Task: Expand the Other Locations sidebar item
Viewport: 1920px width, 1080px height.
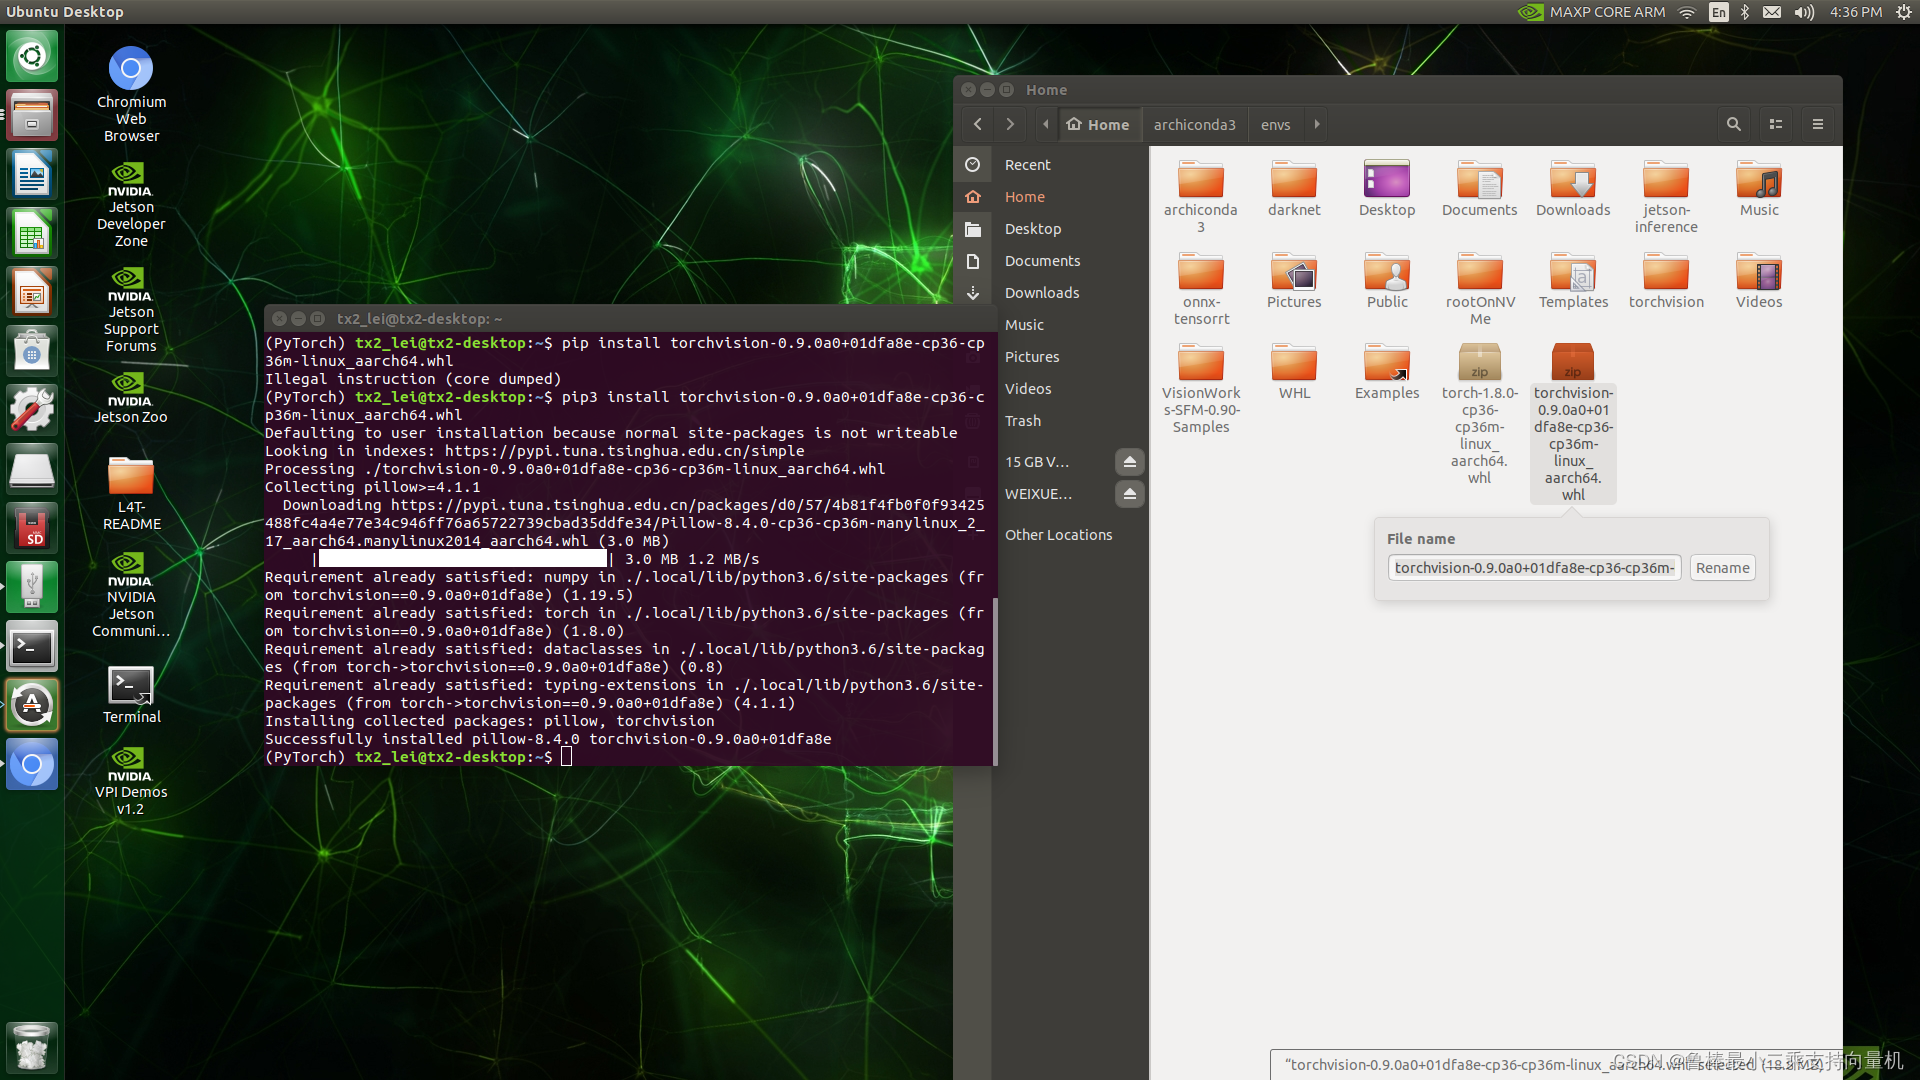Action: (x=1058, y=533)
